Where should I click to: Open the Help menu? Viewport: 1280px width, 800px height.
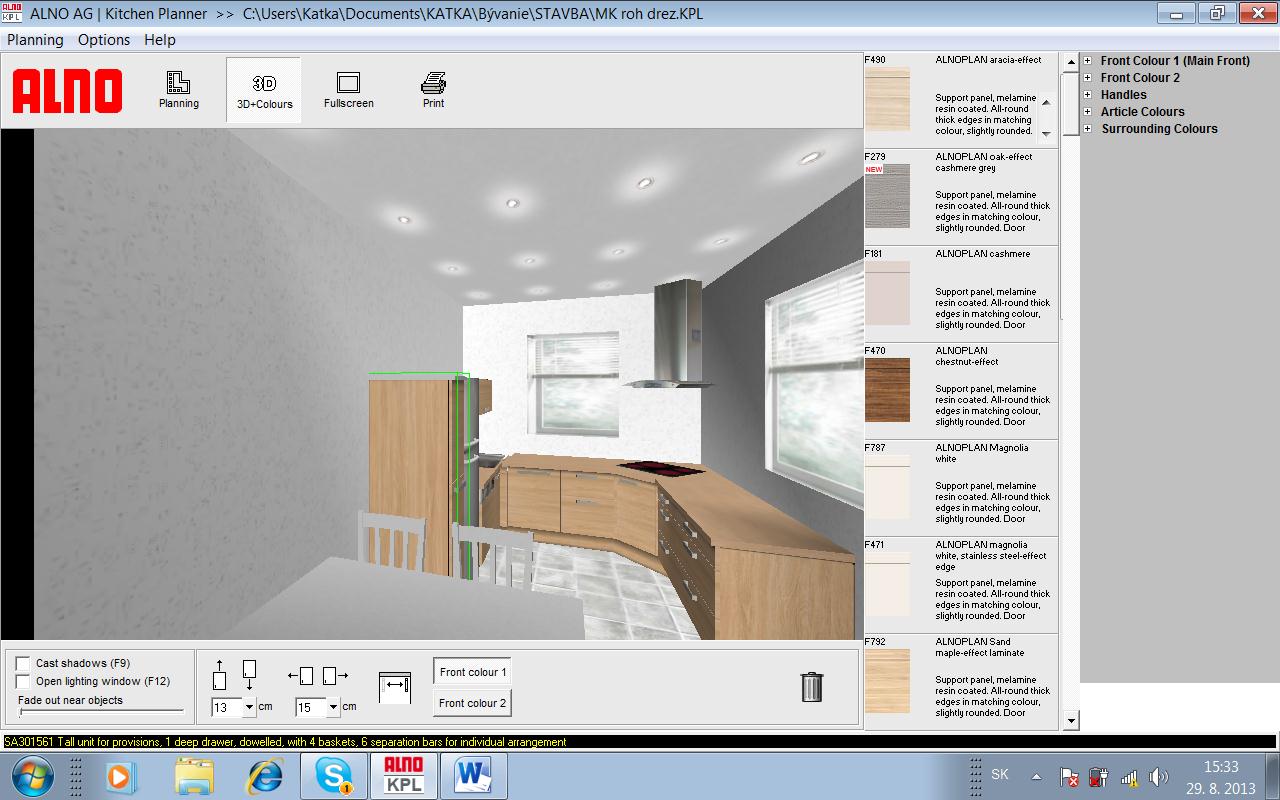pos(160,40)
